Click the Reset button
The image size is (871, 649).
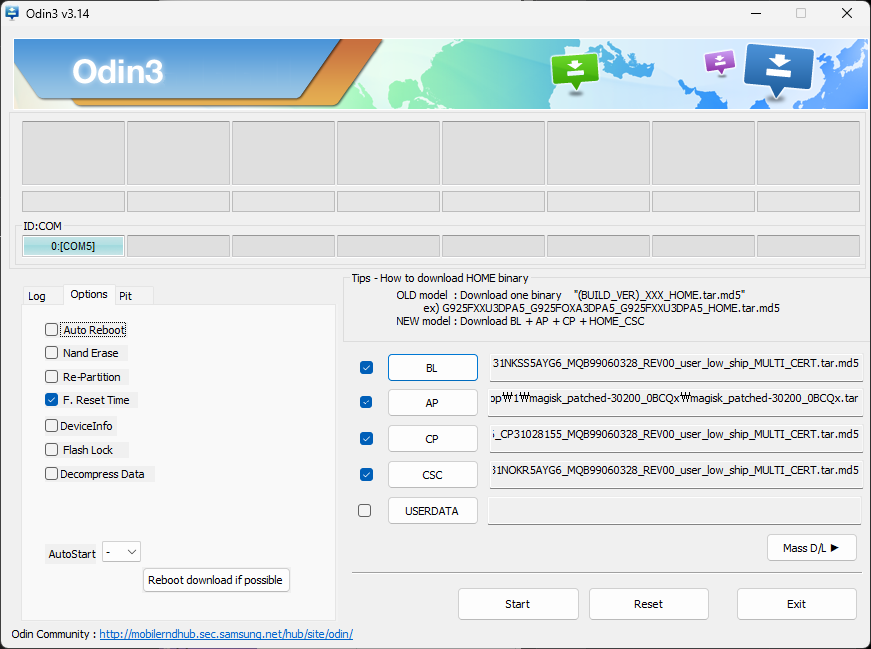click(x=648, y=604)
